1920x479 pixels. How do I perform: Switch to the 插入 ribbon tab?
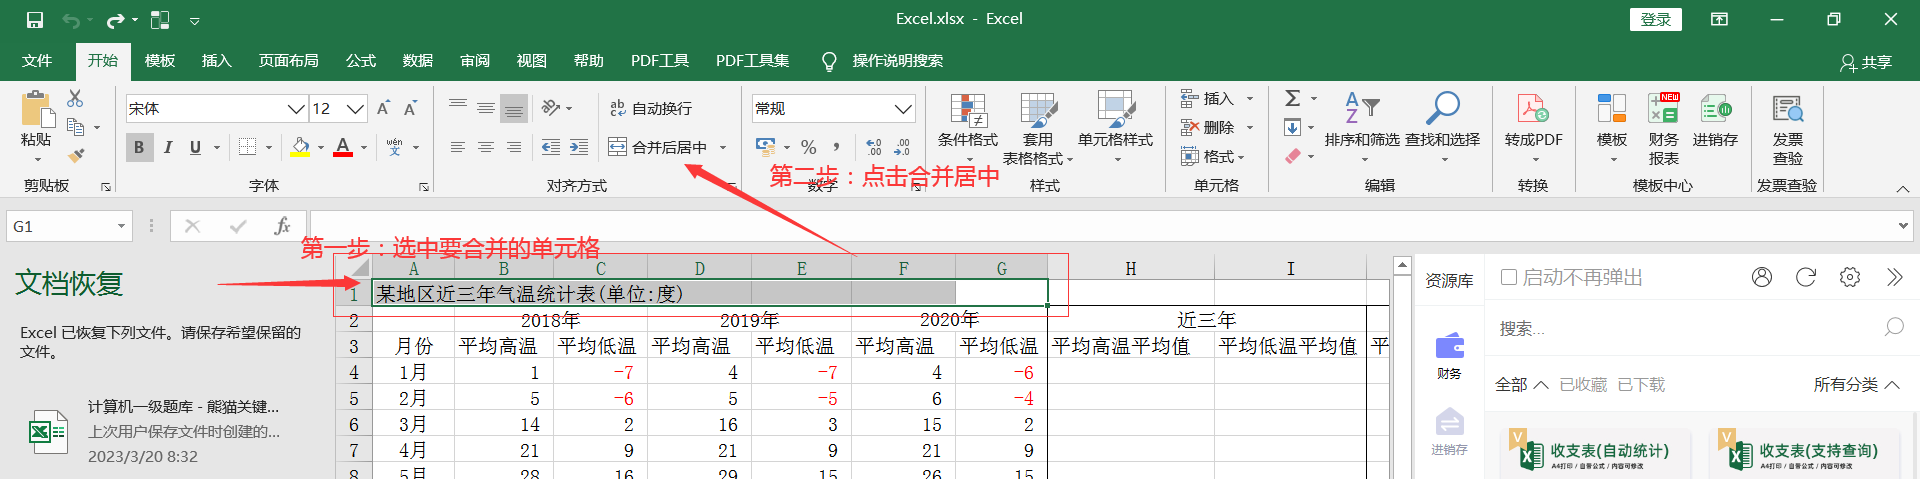tap(216, 61)
